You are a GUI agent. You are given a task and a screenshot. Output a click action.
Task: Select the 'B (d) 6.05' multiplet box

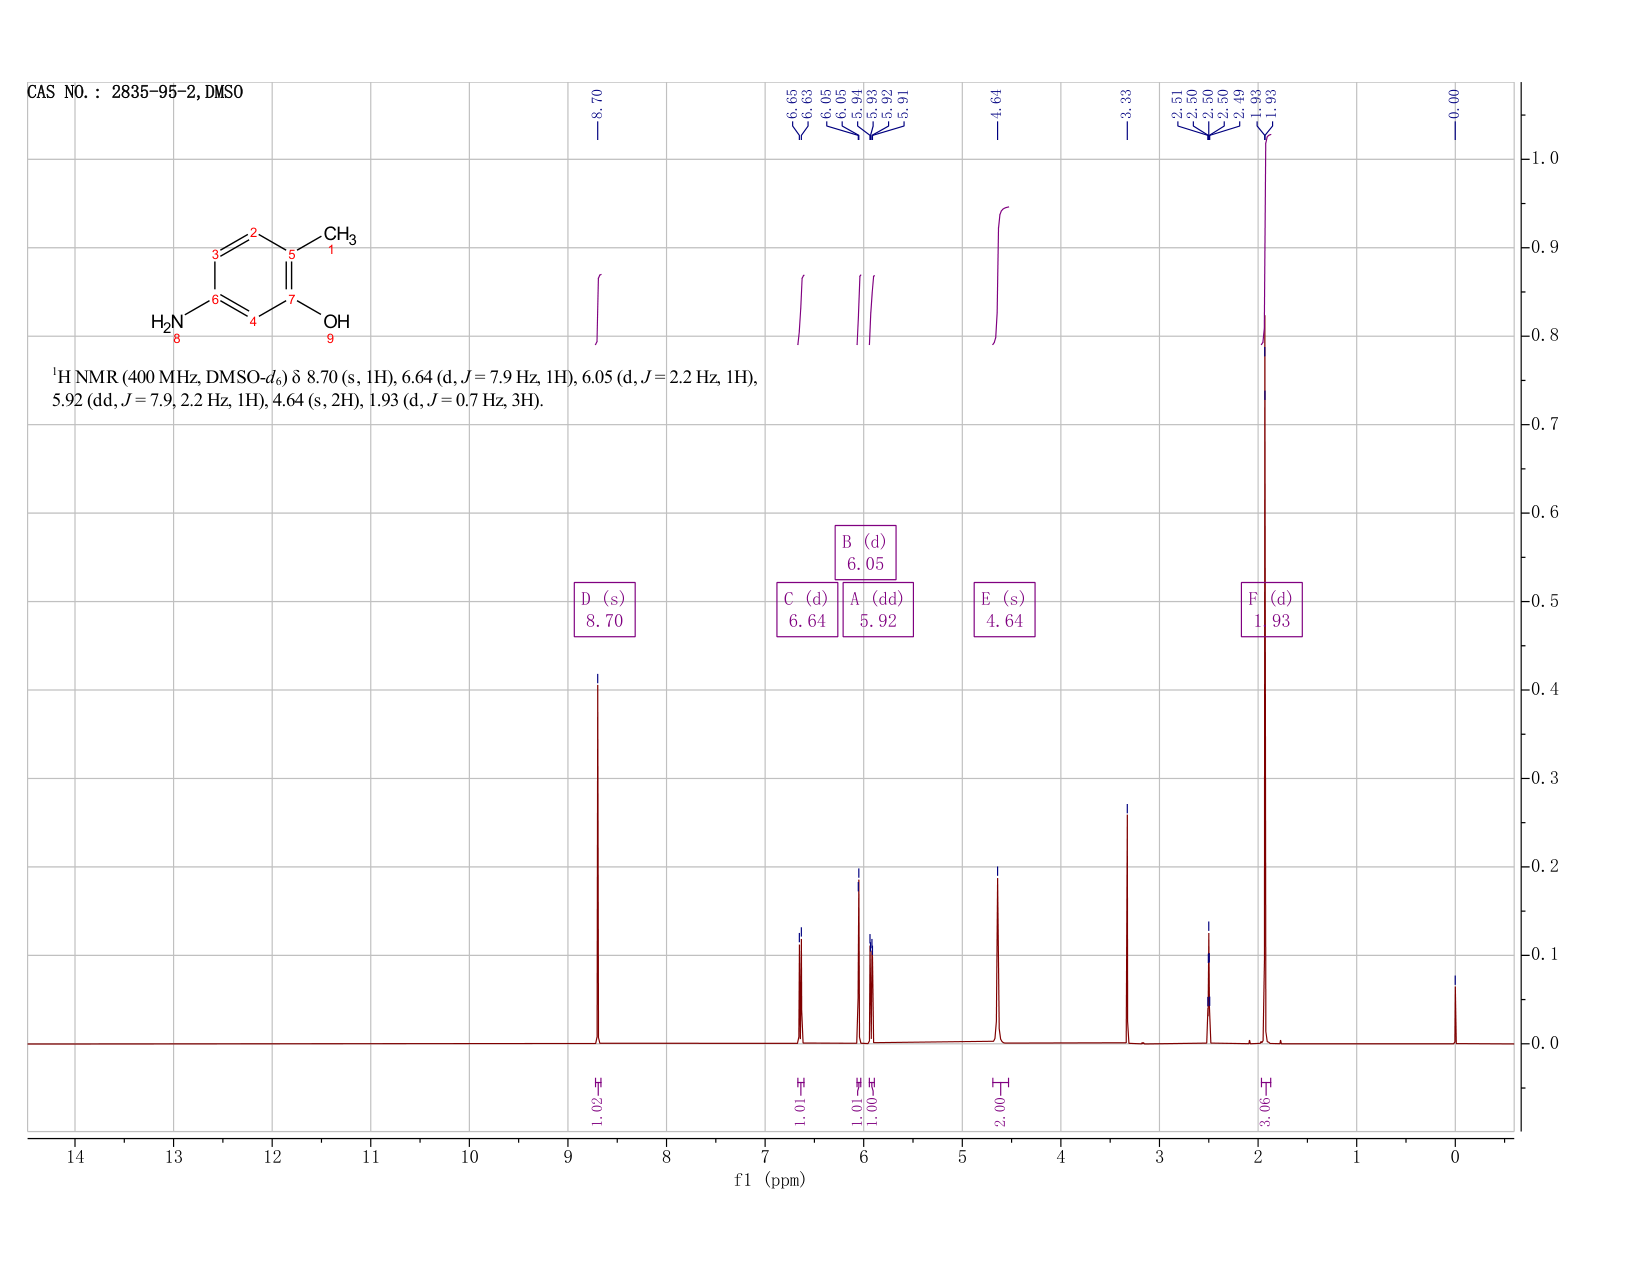(866, 552)
